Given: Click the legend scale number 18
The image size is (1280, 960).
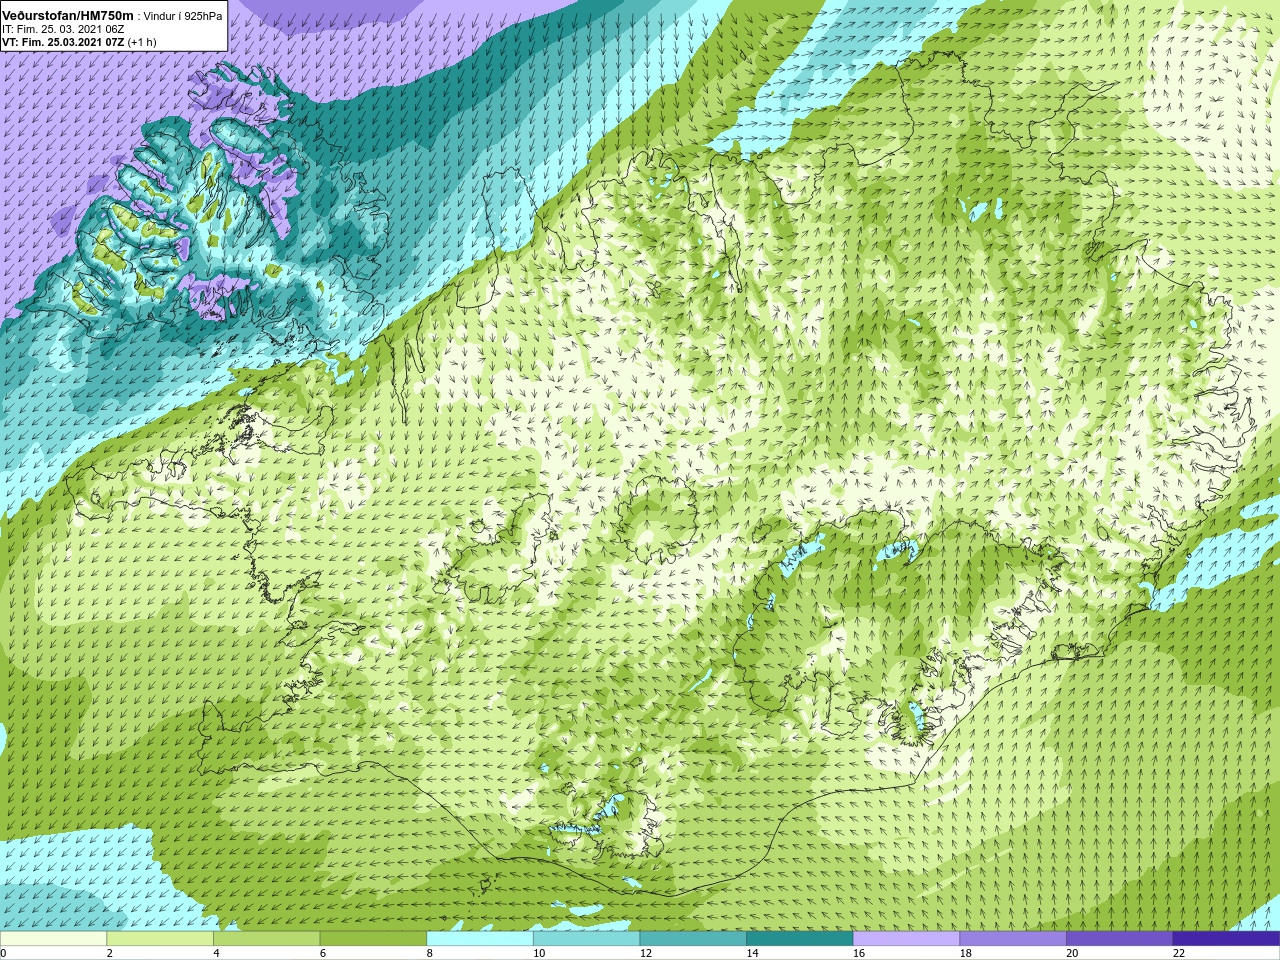Looking at the screenshot, I should tap(966, 954).
